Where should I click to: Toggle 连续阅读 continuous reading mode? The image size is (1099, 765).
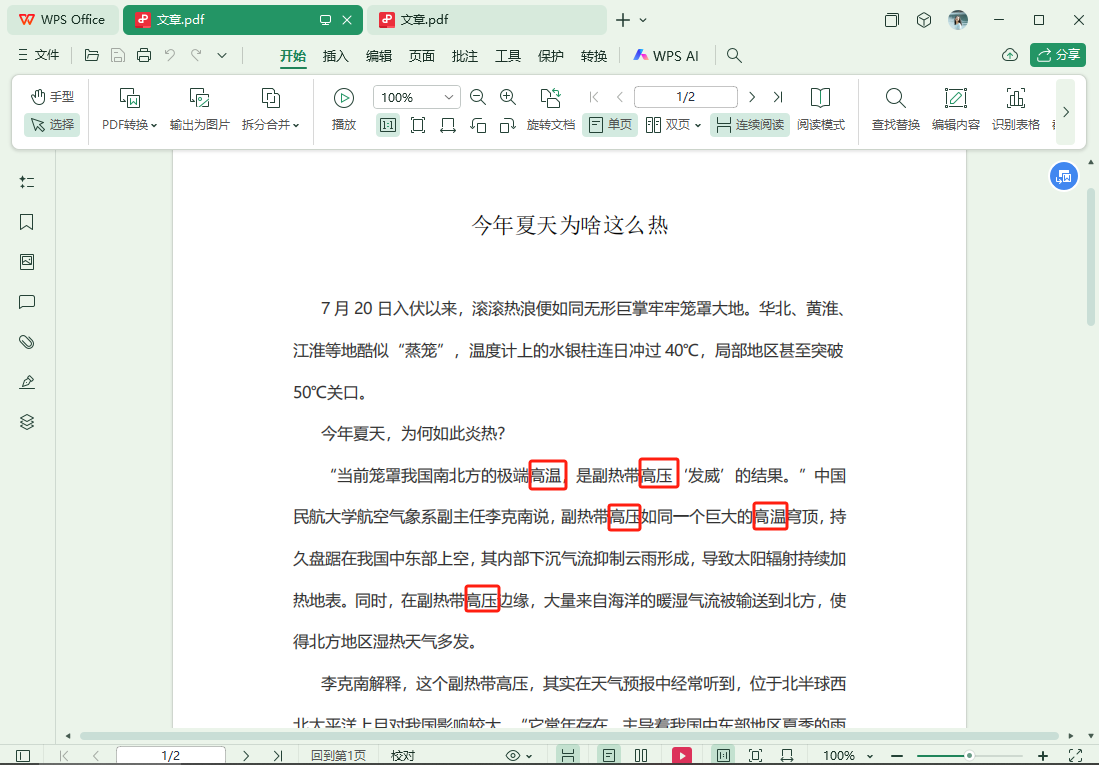point(749,125)
